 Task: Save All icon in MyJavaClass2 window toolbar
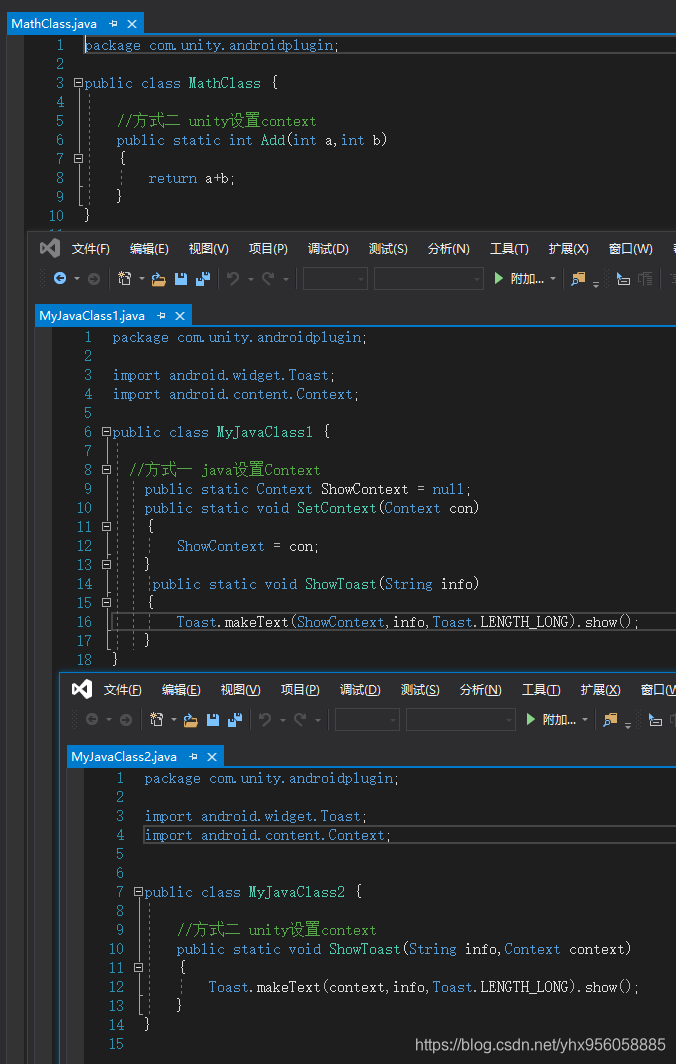coord(235,720)
